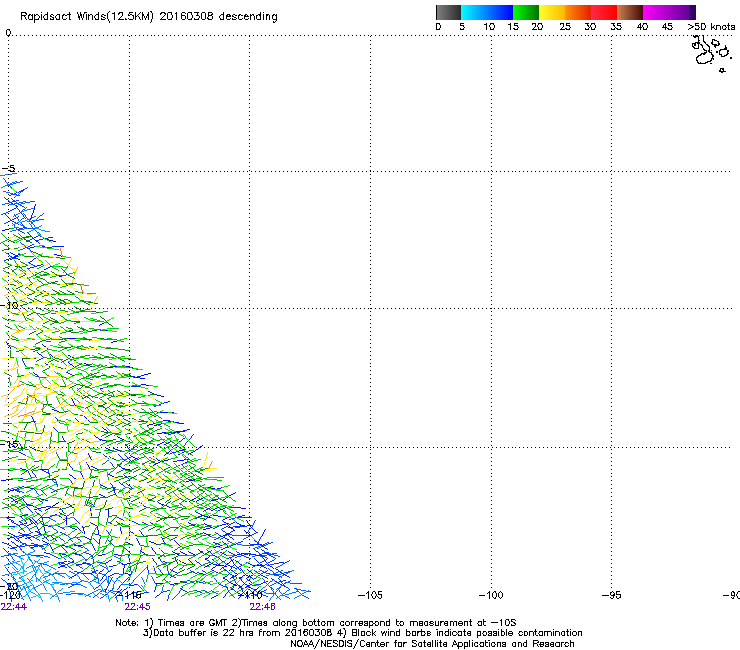Image resolution: width=740 pixels, height=650 pixels.
Task: Click the purple time label 22:46
Action: (262, 607)
